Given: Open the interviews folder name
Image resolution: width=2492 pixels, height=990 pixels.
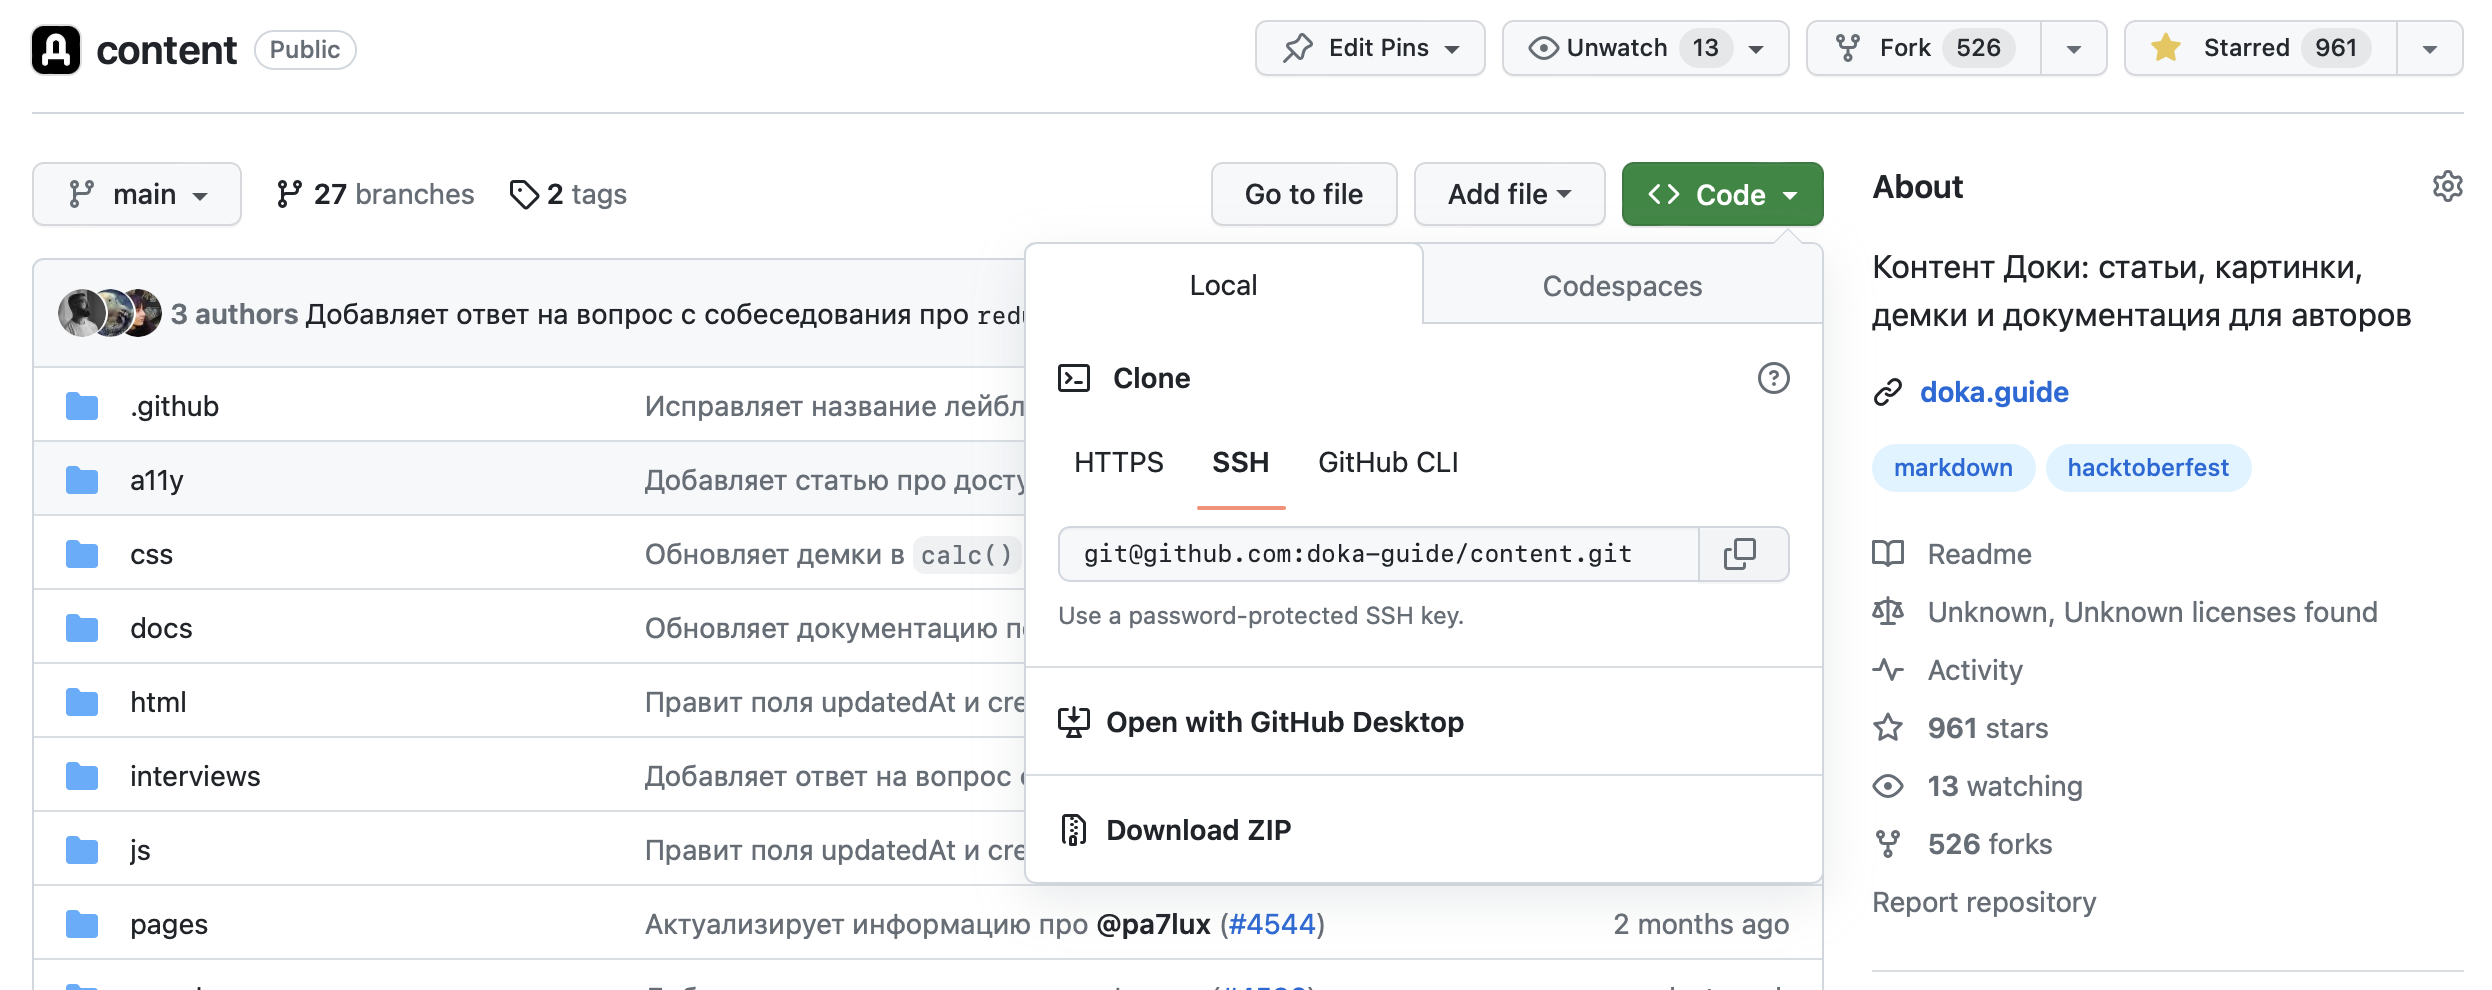Looking at the screenshot, I should 195,776.
